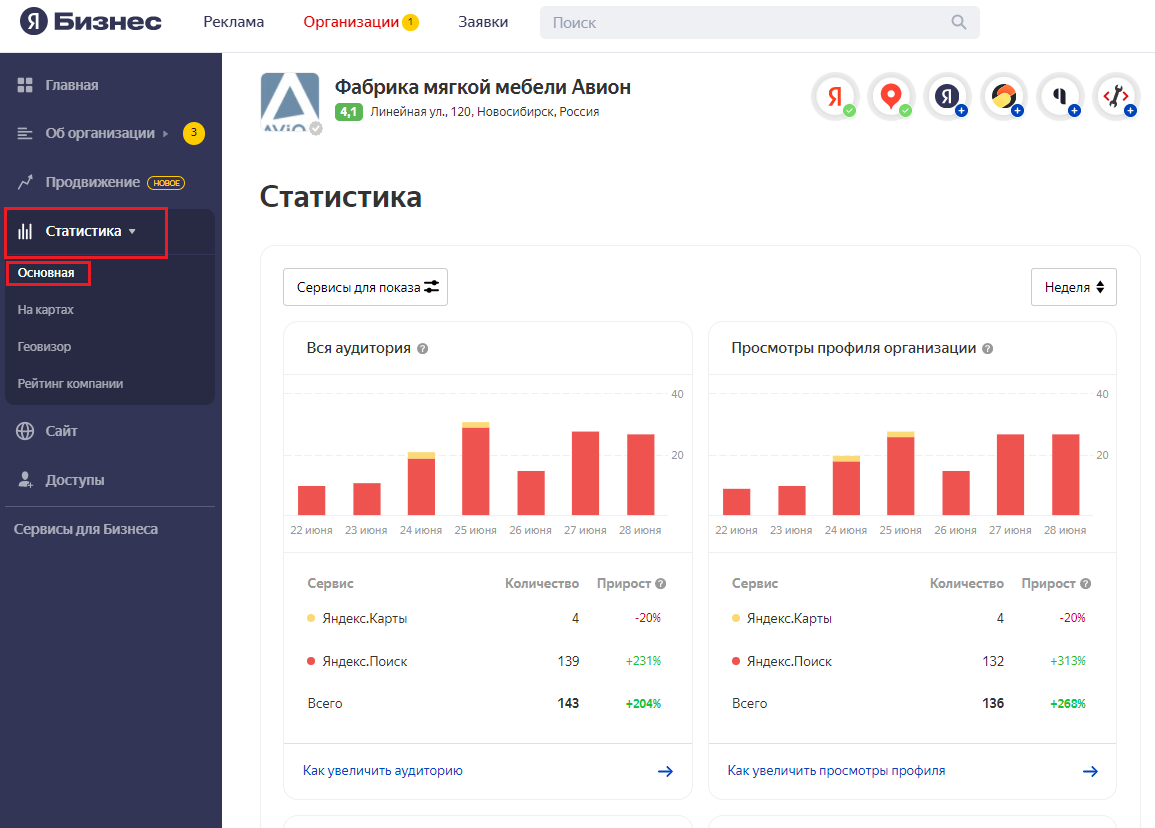The width and height of the screenshot is (1155, 828).
Task: Open the Реклама top menu
Action: click(233, 22)
